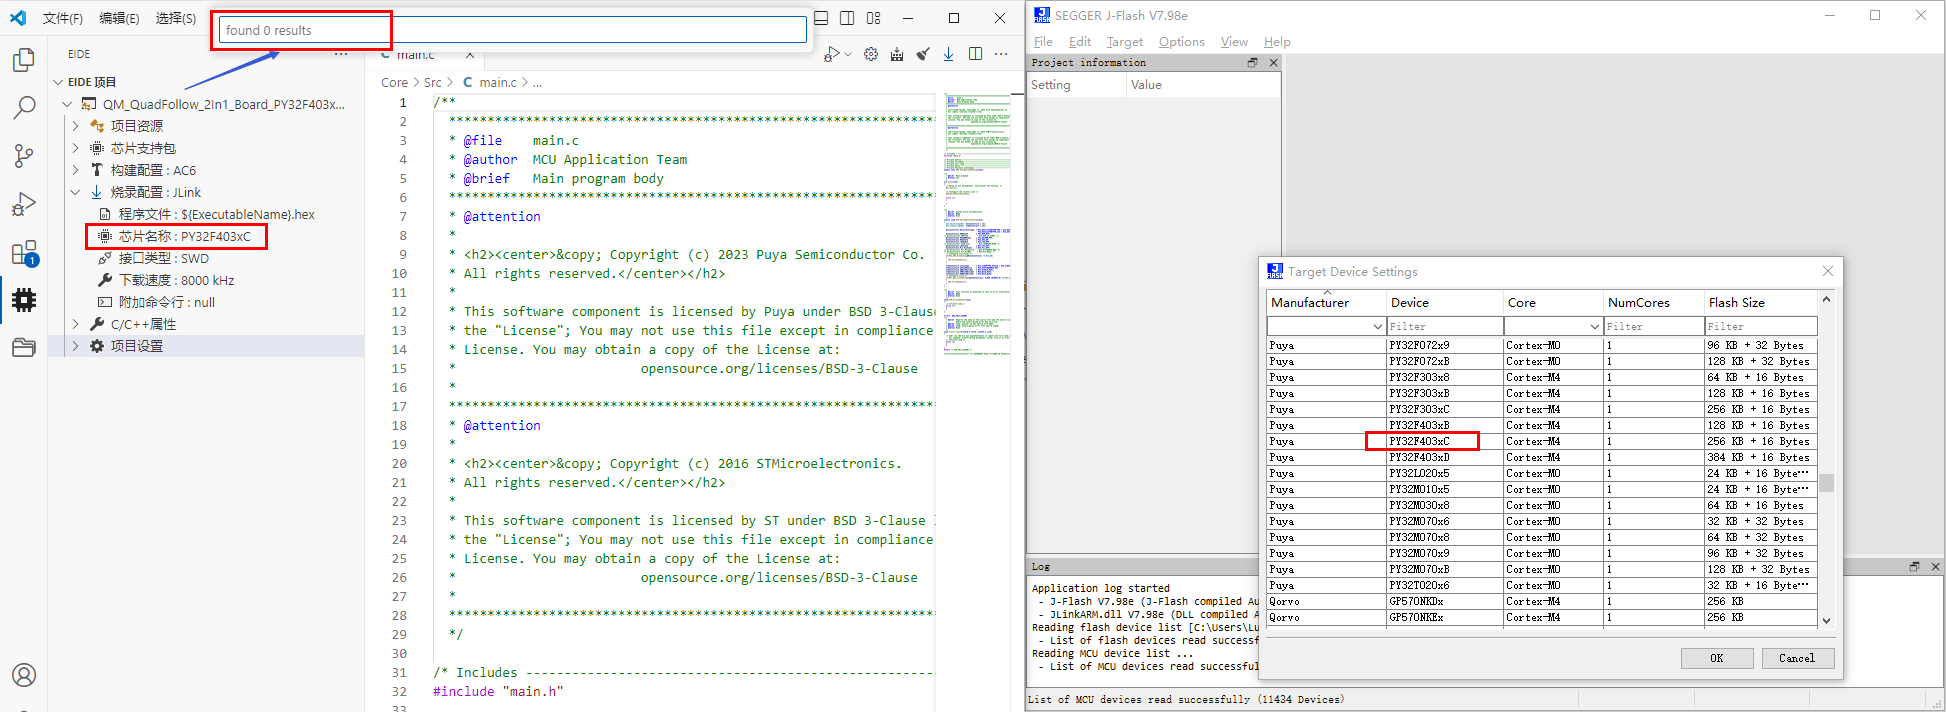Open the Manufacturer filter dropdown
This screenshot has height=712, width=1946.
tap(1377, 327)
